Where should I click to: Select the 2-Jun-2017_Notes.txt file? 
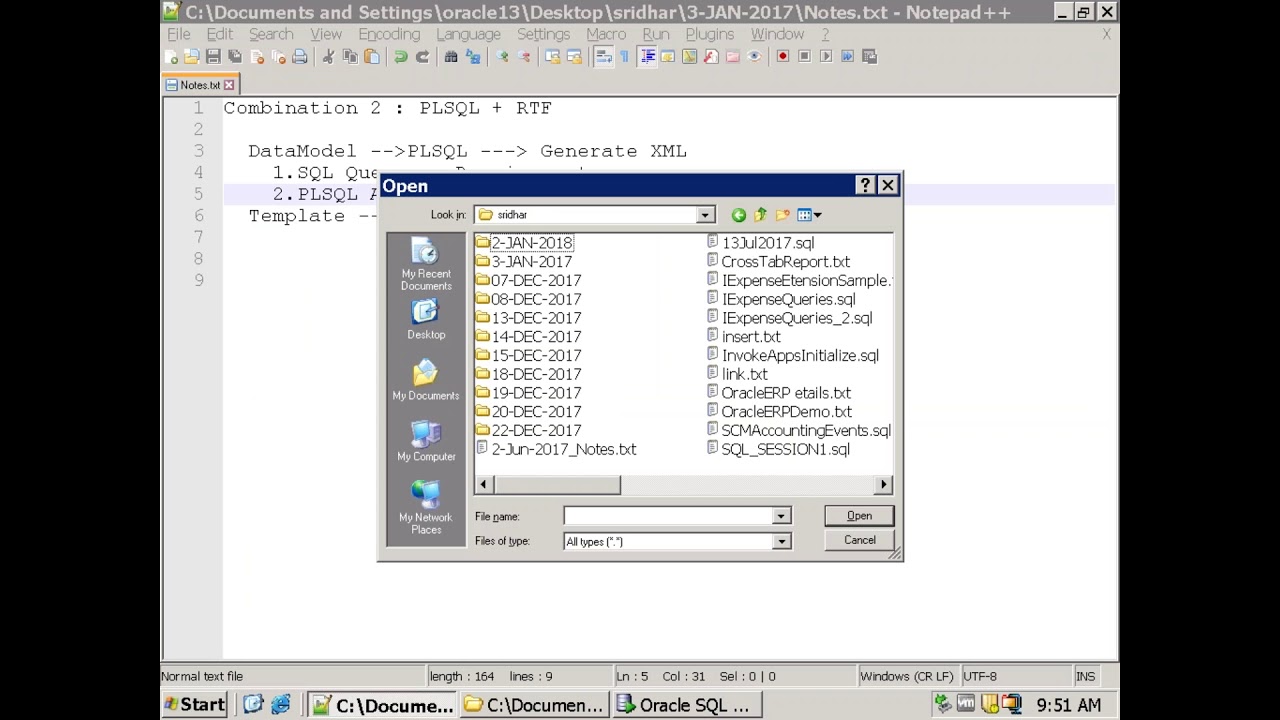(556, 450)
